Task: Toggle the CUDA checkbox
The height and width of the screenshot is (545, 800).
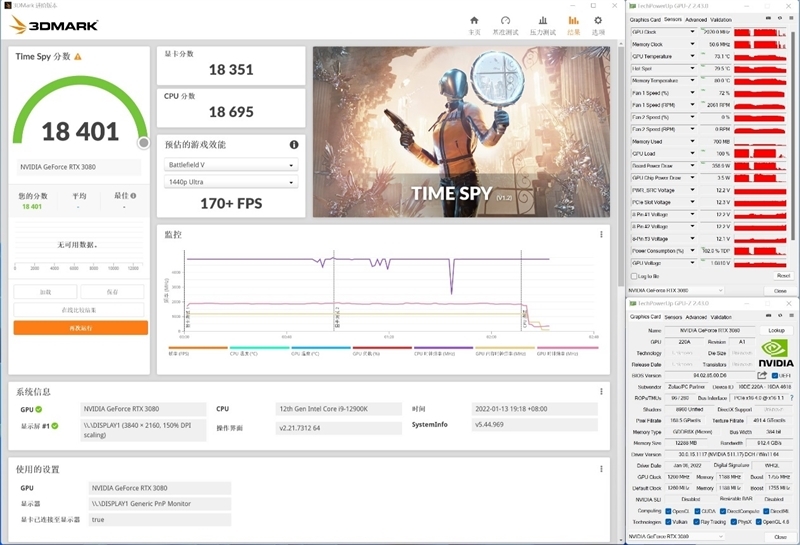Action: (x=697, y=511)
